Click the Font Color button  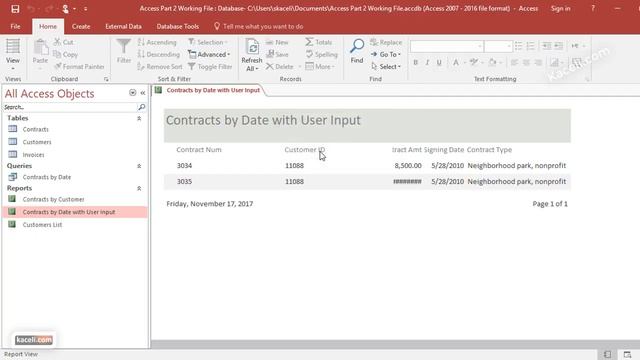456,62
